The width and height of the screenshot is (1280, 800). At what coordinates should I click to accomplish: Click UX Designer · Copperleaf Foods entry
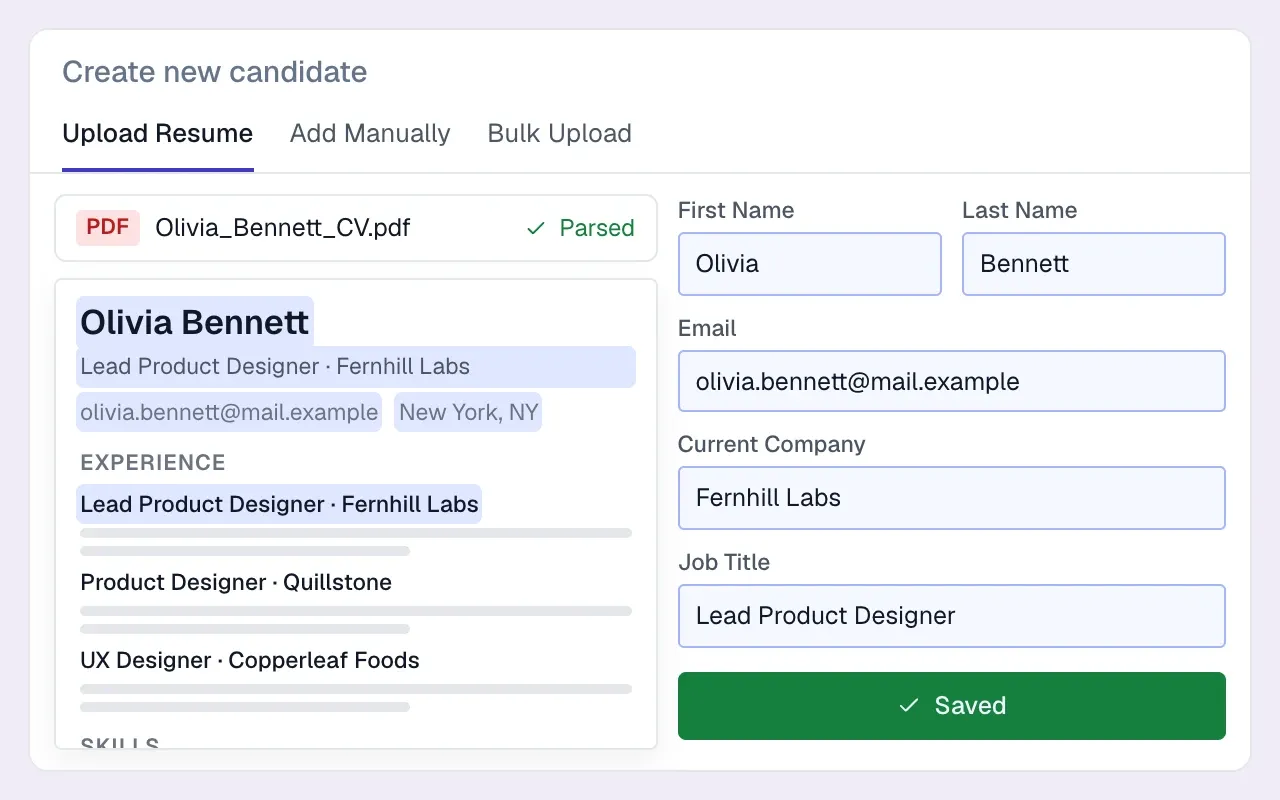click(250, 660)
